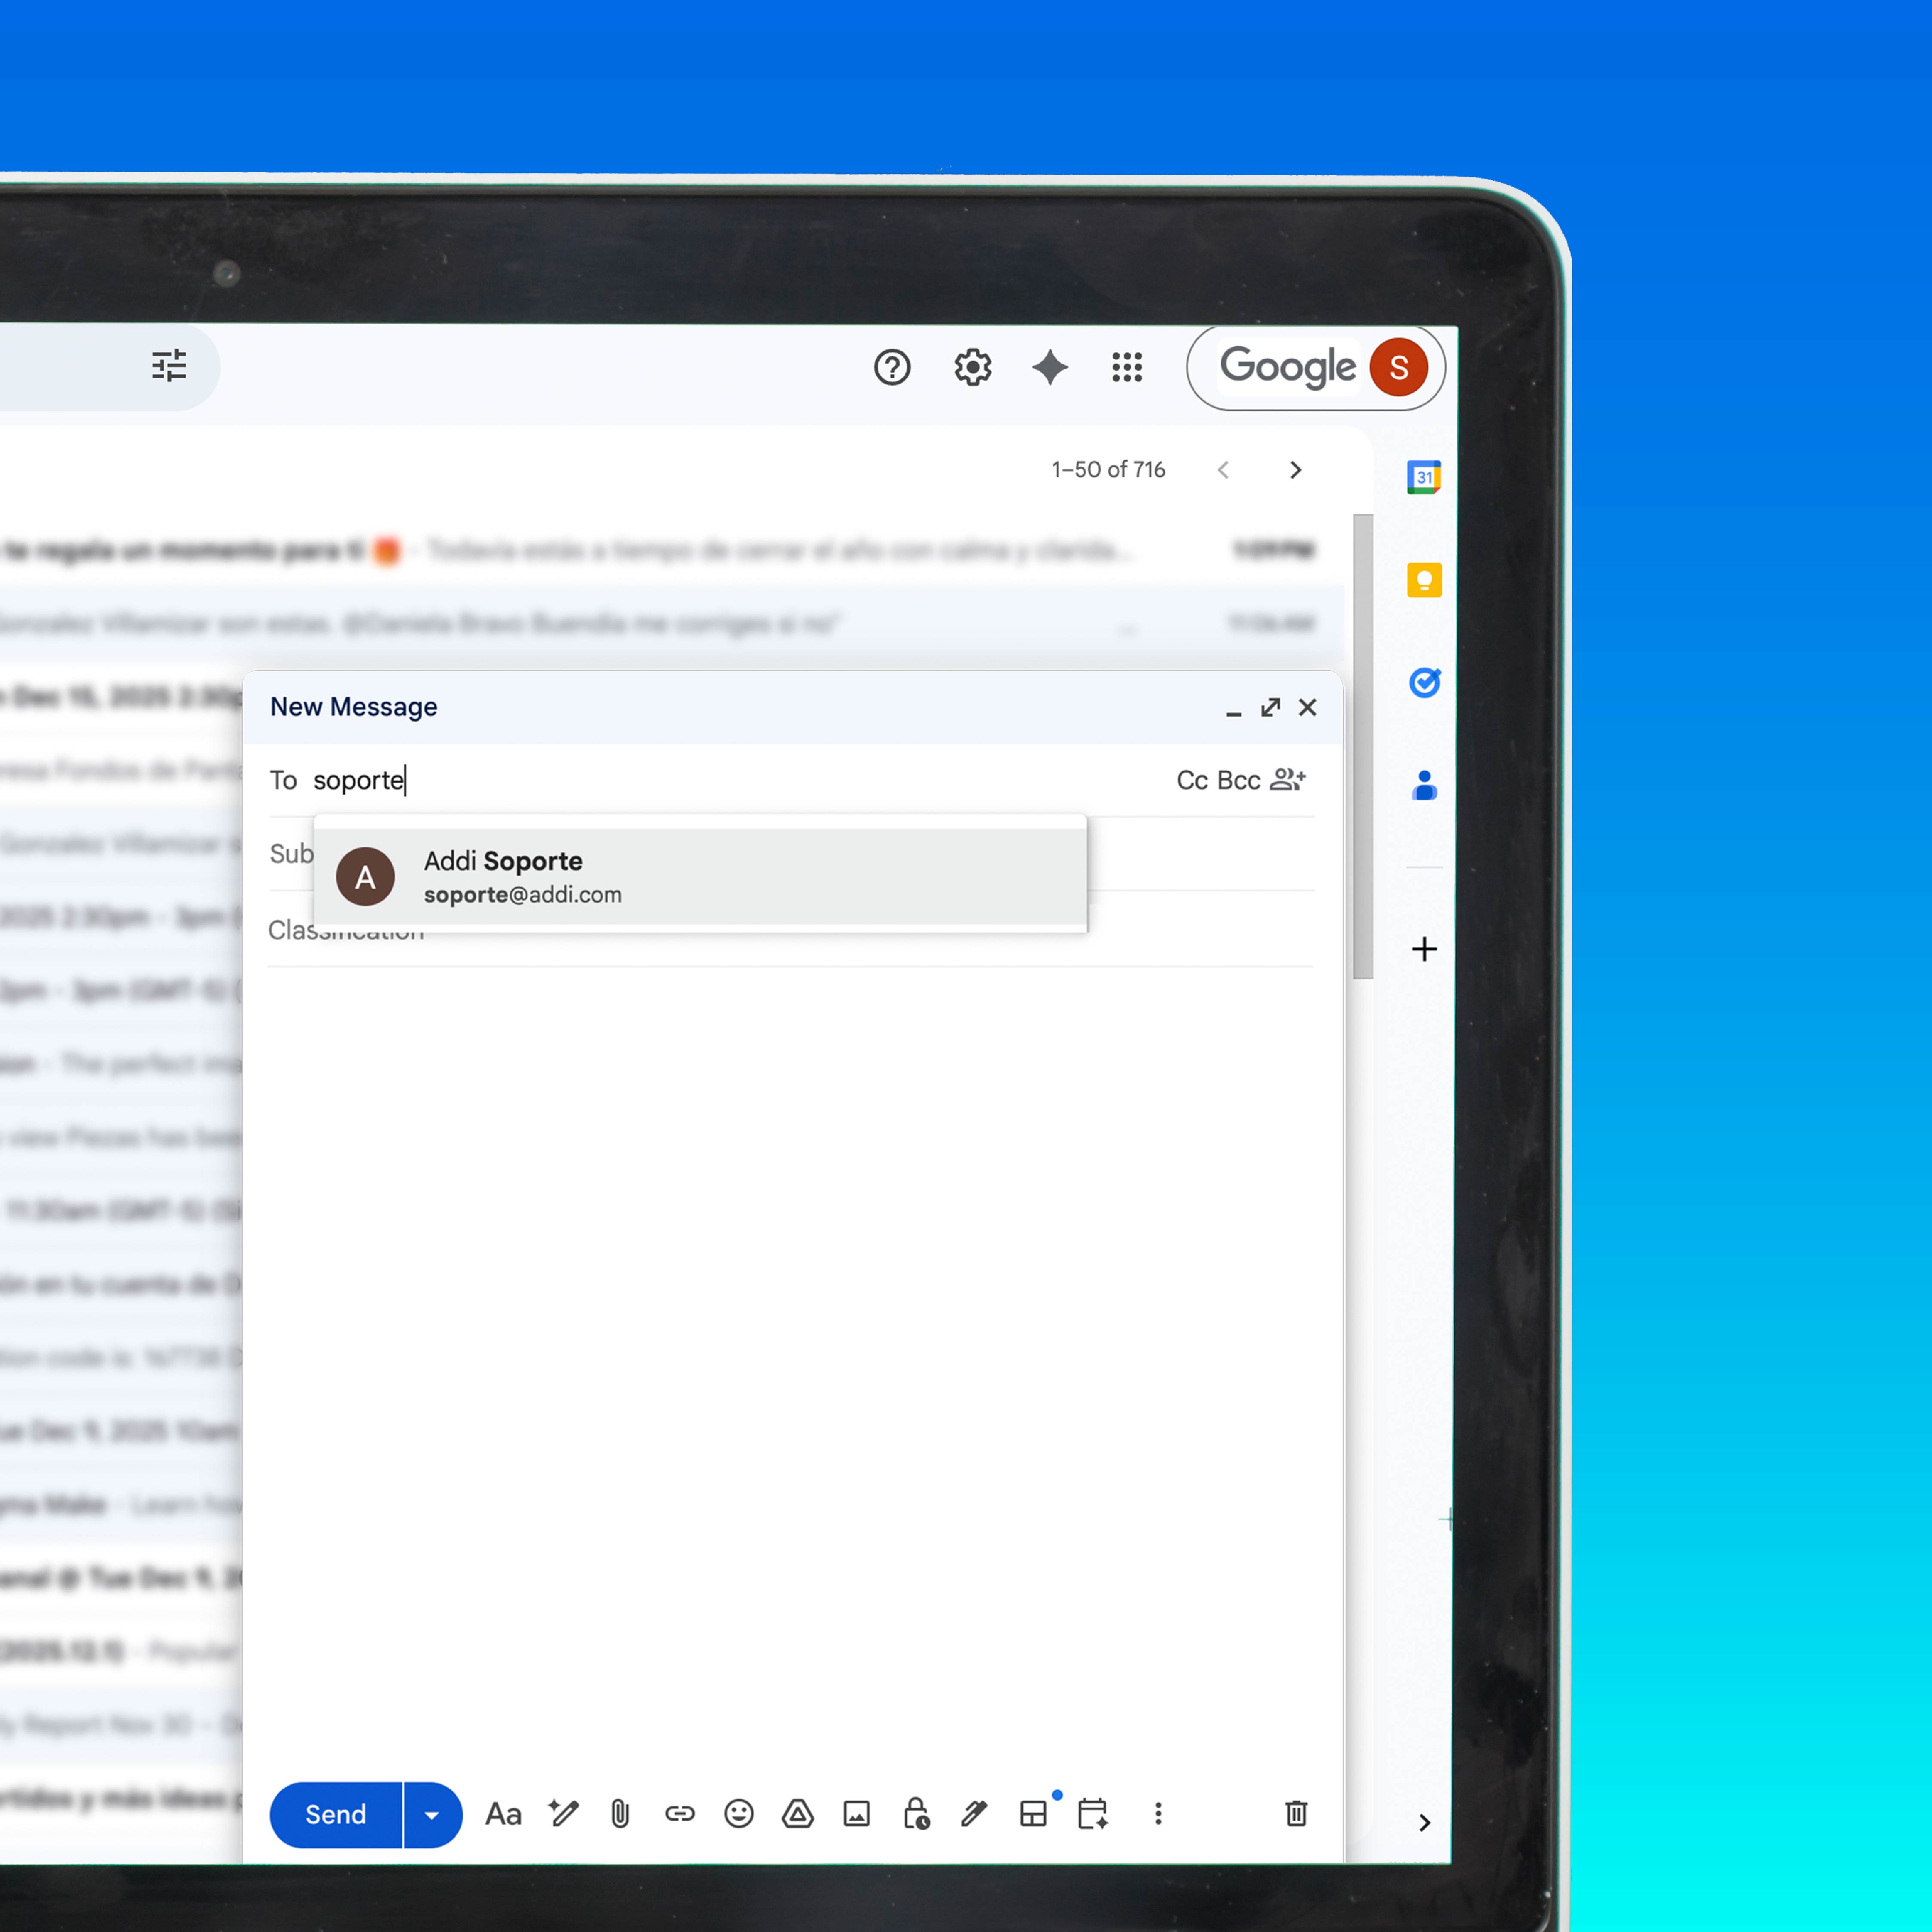This screenshot has height=1932, width=1932.
Task: Open the emoji picker
Action: 738,1813
